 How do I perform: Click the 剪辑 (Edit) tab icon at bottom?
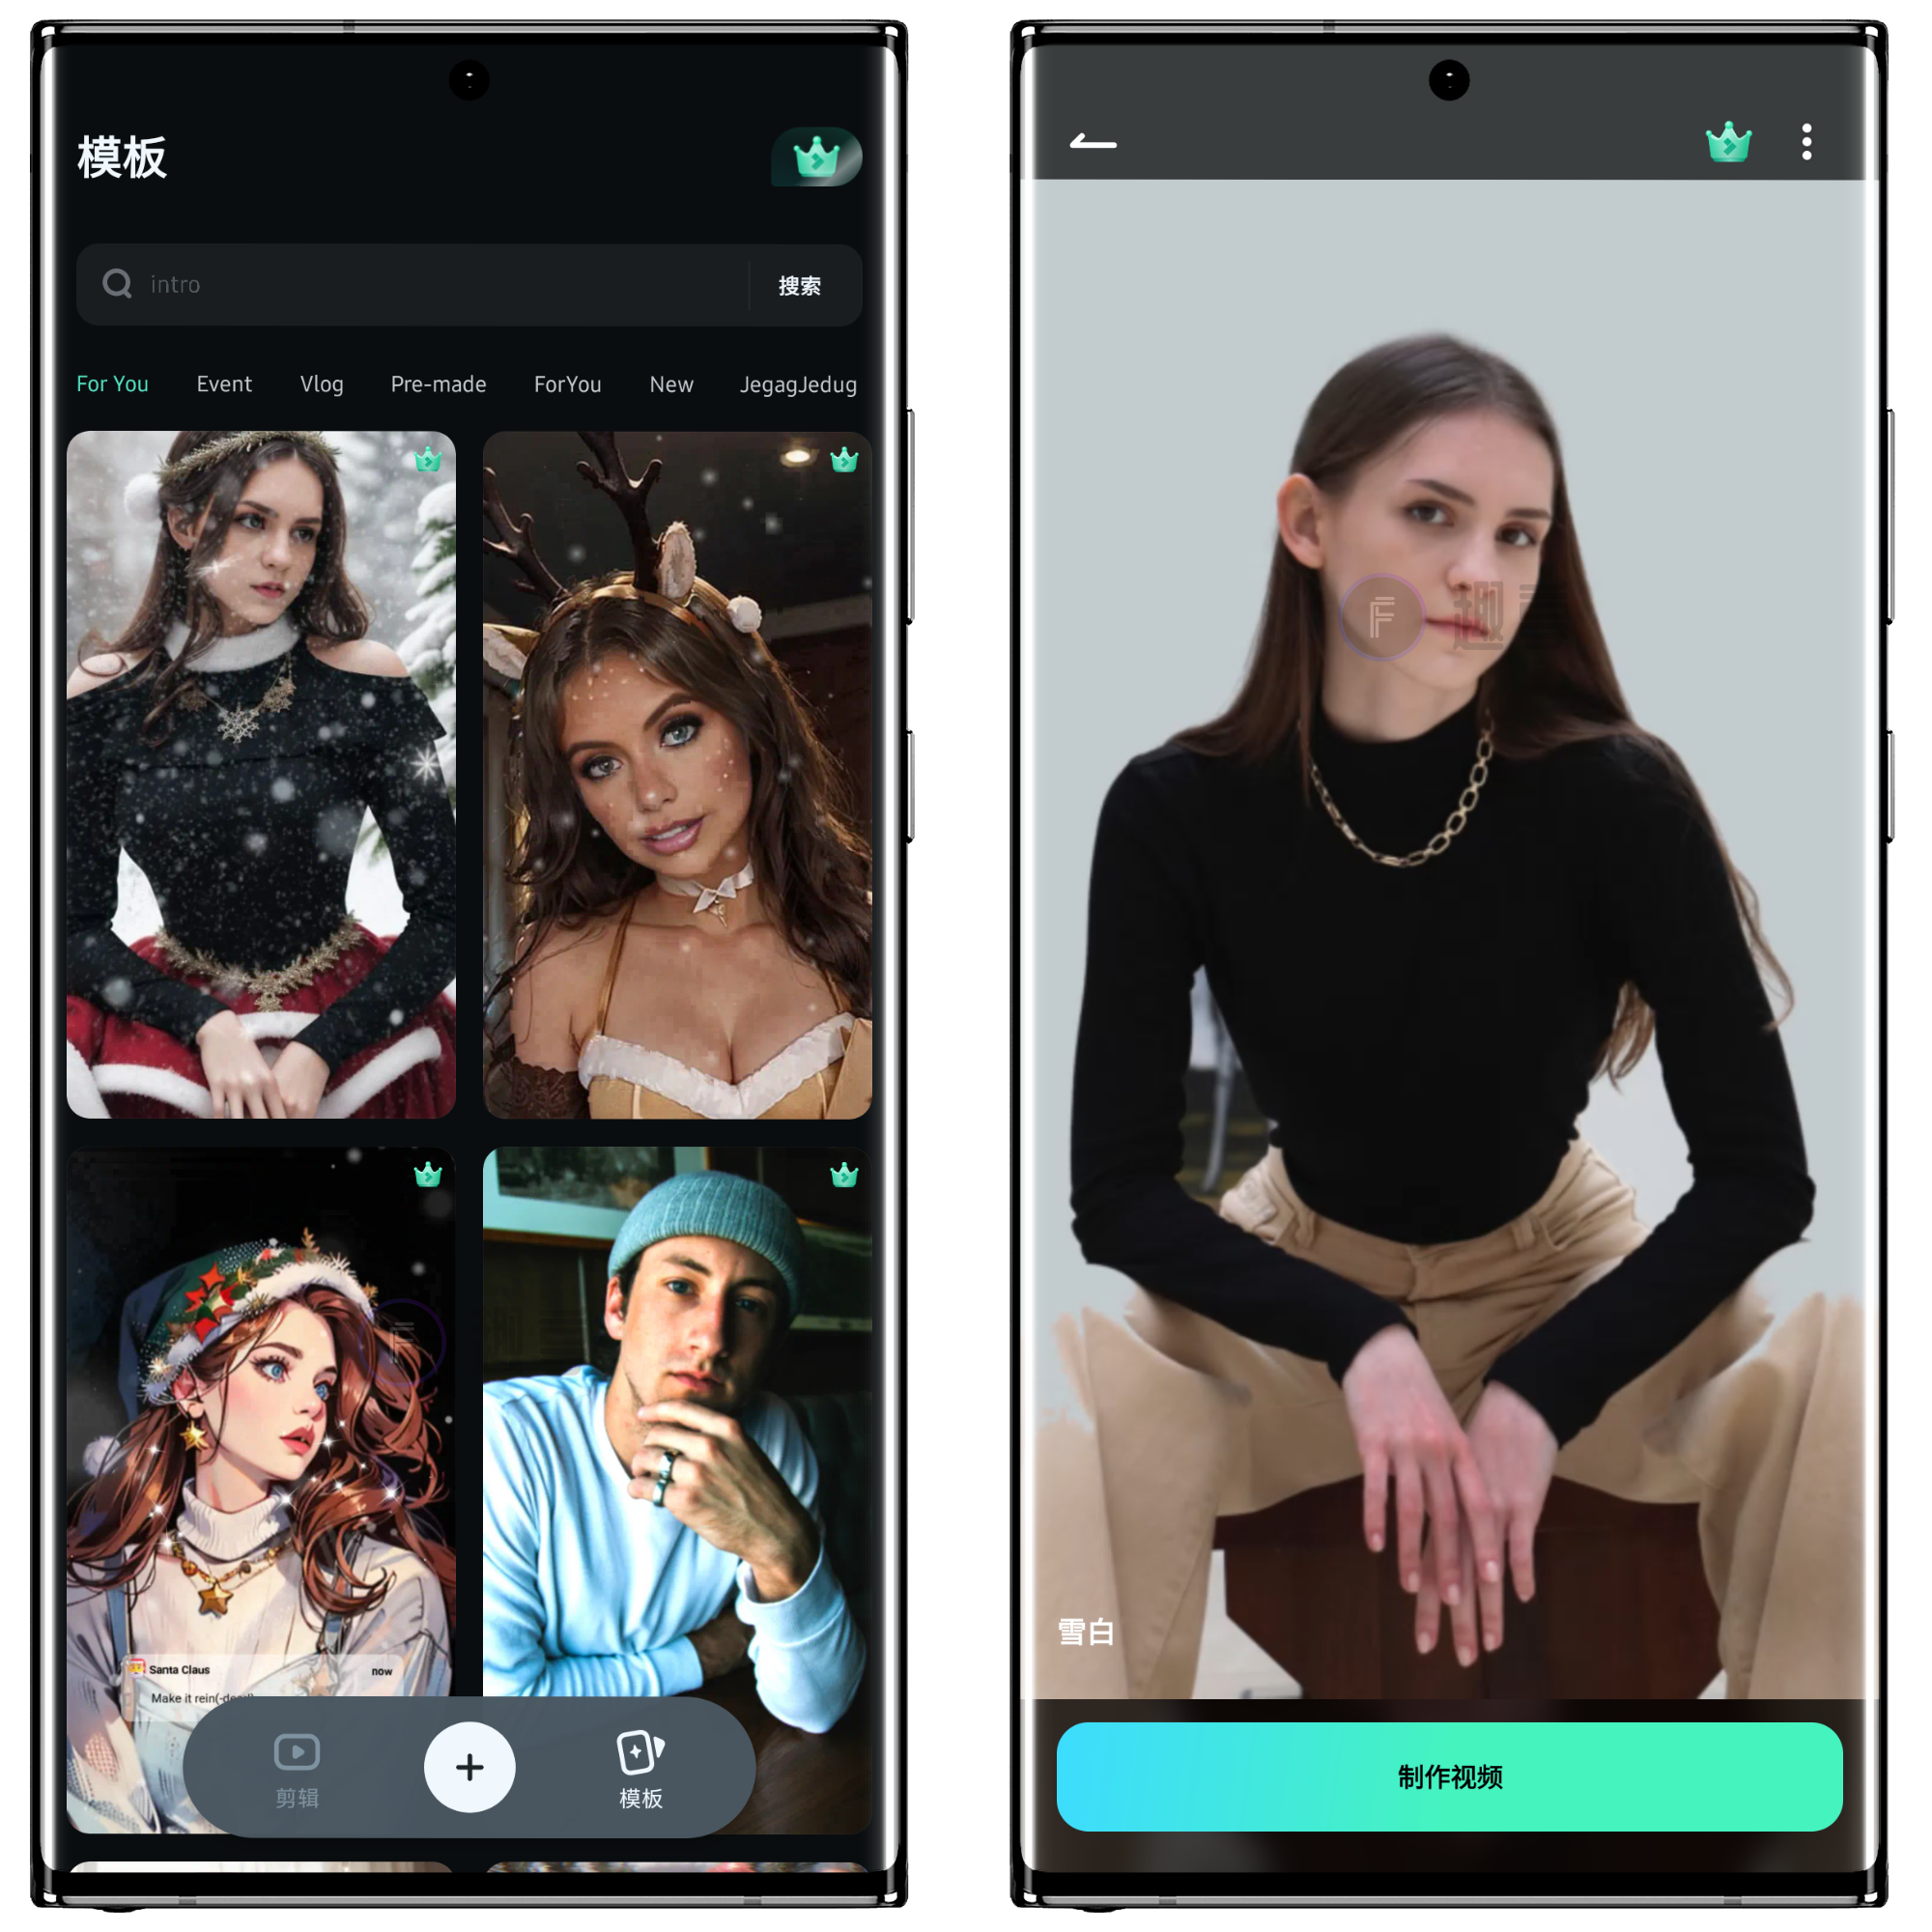tap(296, 1768)
